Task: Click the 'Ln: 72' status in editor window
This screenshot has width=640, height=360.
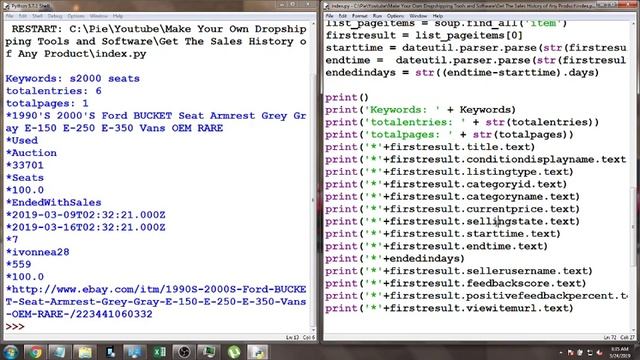Action: click(x=609, y=338)
